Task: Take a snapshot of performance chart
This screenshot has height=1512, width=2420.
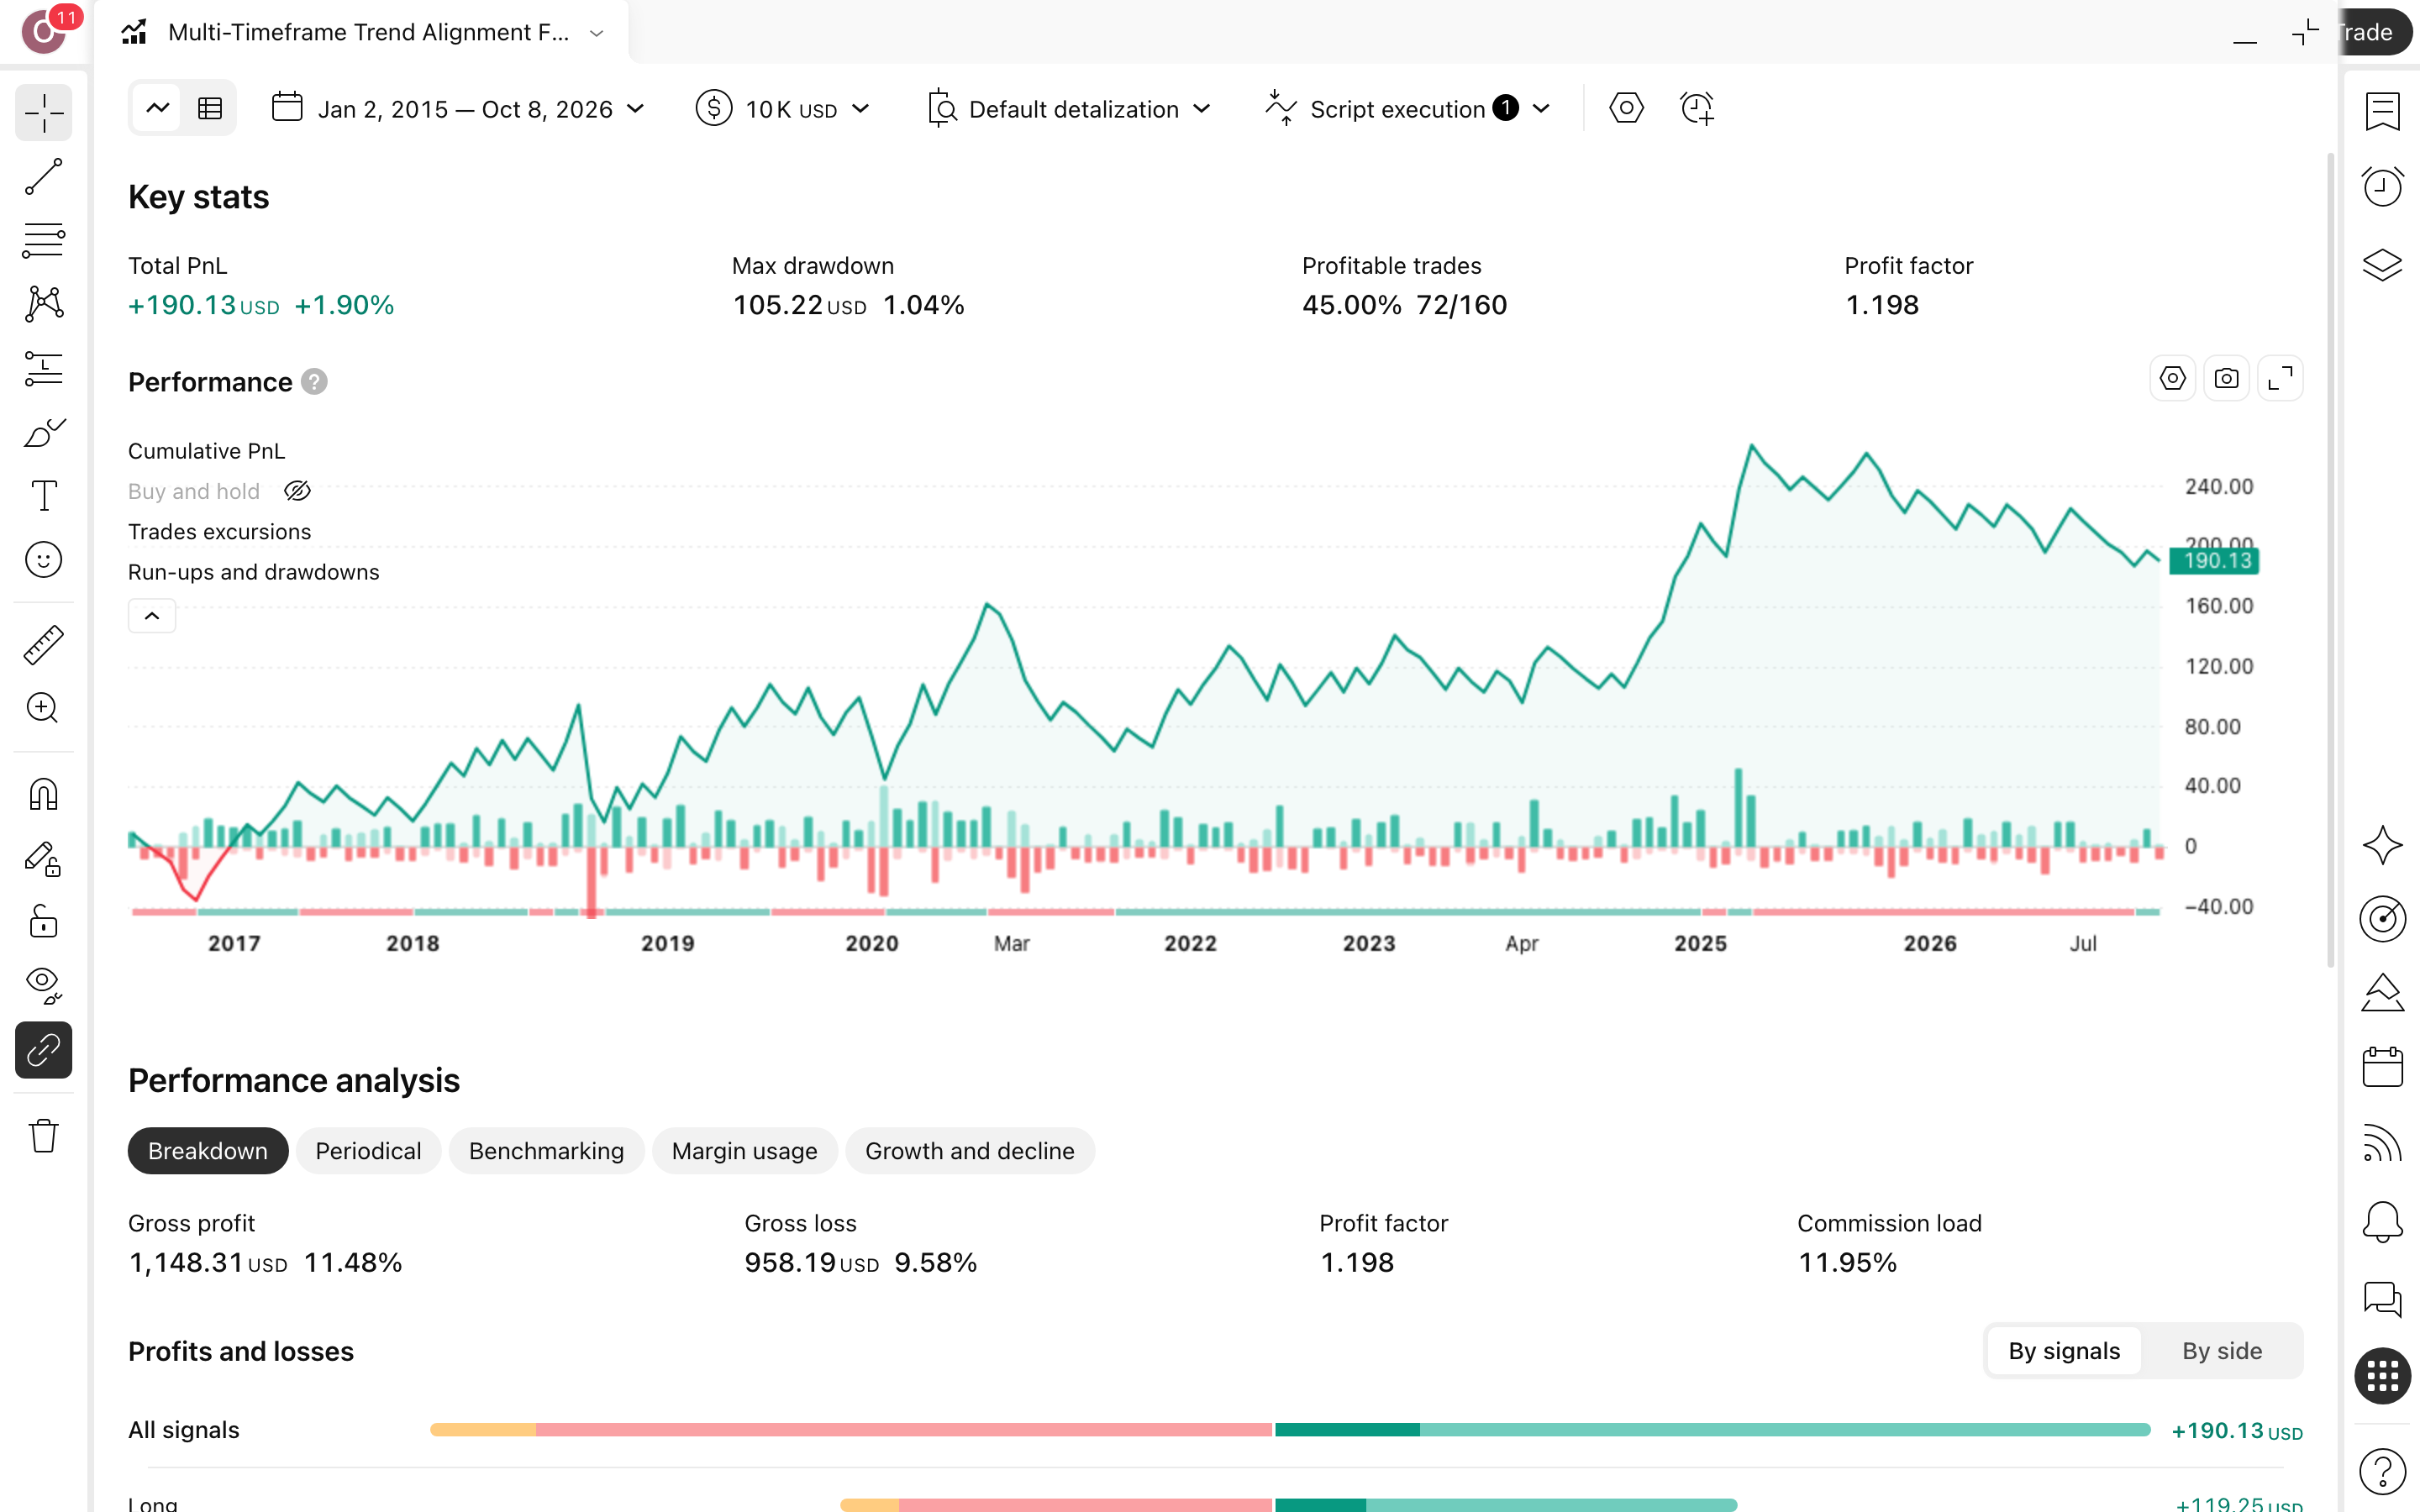Action: (2226, 379)
